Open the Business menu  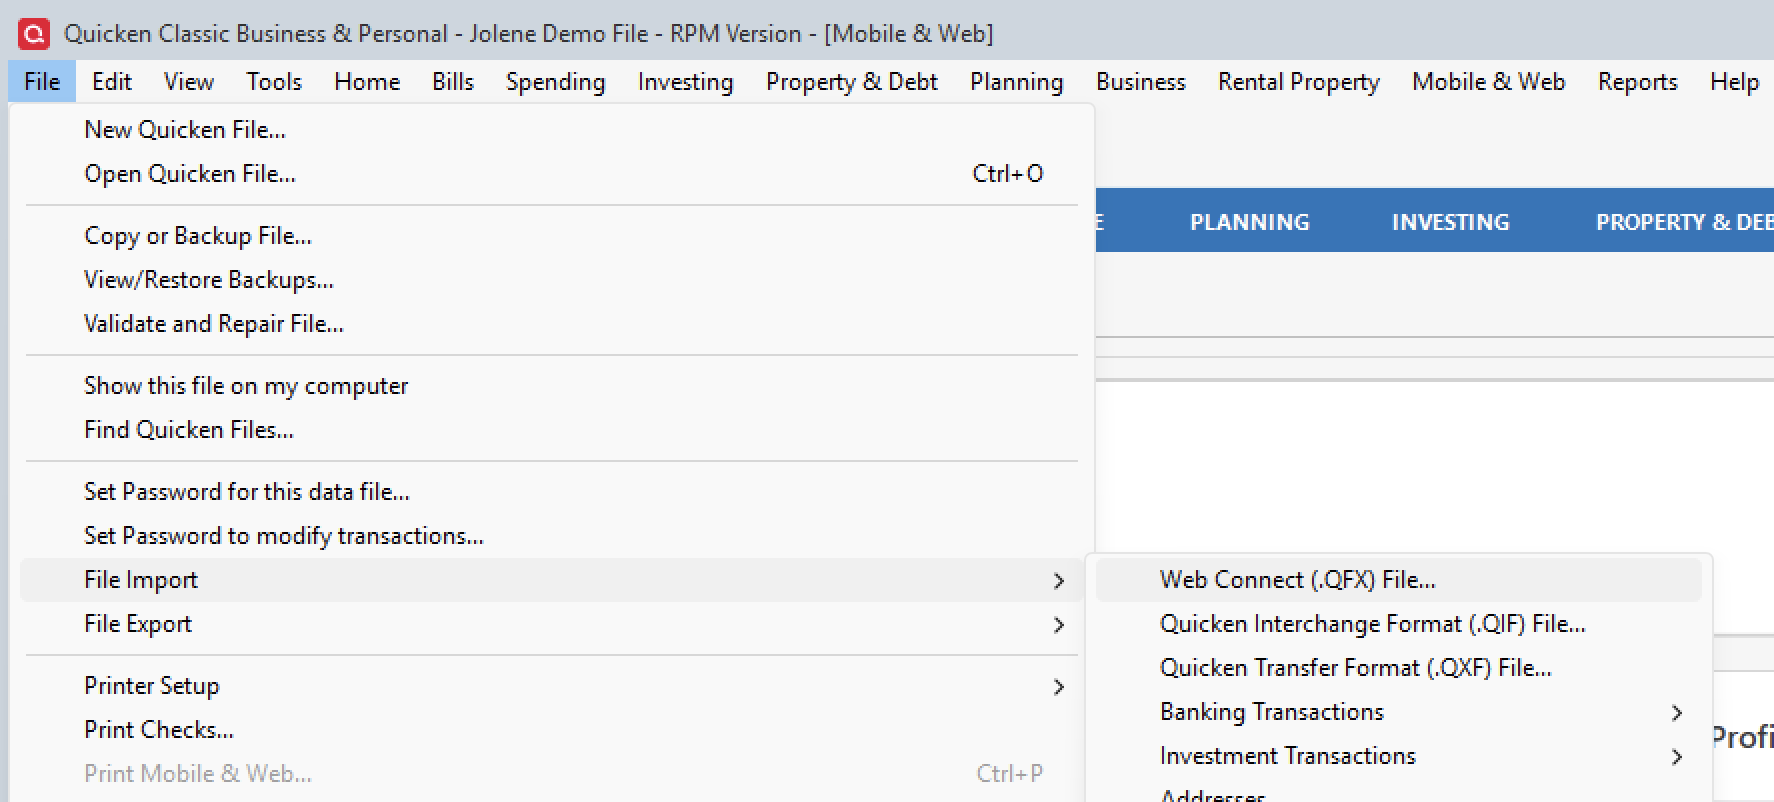point(1141,82)
